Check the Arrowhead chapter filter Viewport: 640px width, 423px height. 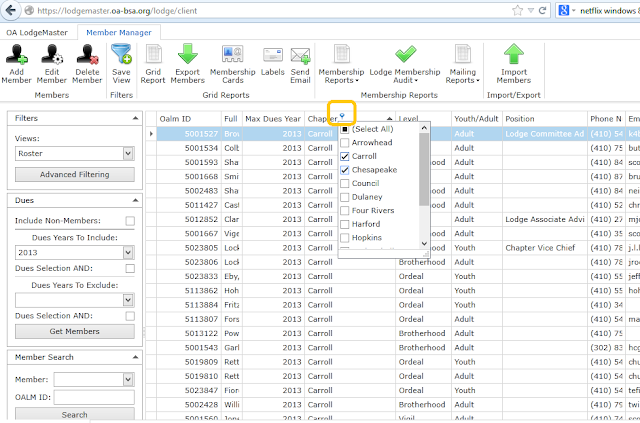[345, 142]
